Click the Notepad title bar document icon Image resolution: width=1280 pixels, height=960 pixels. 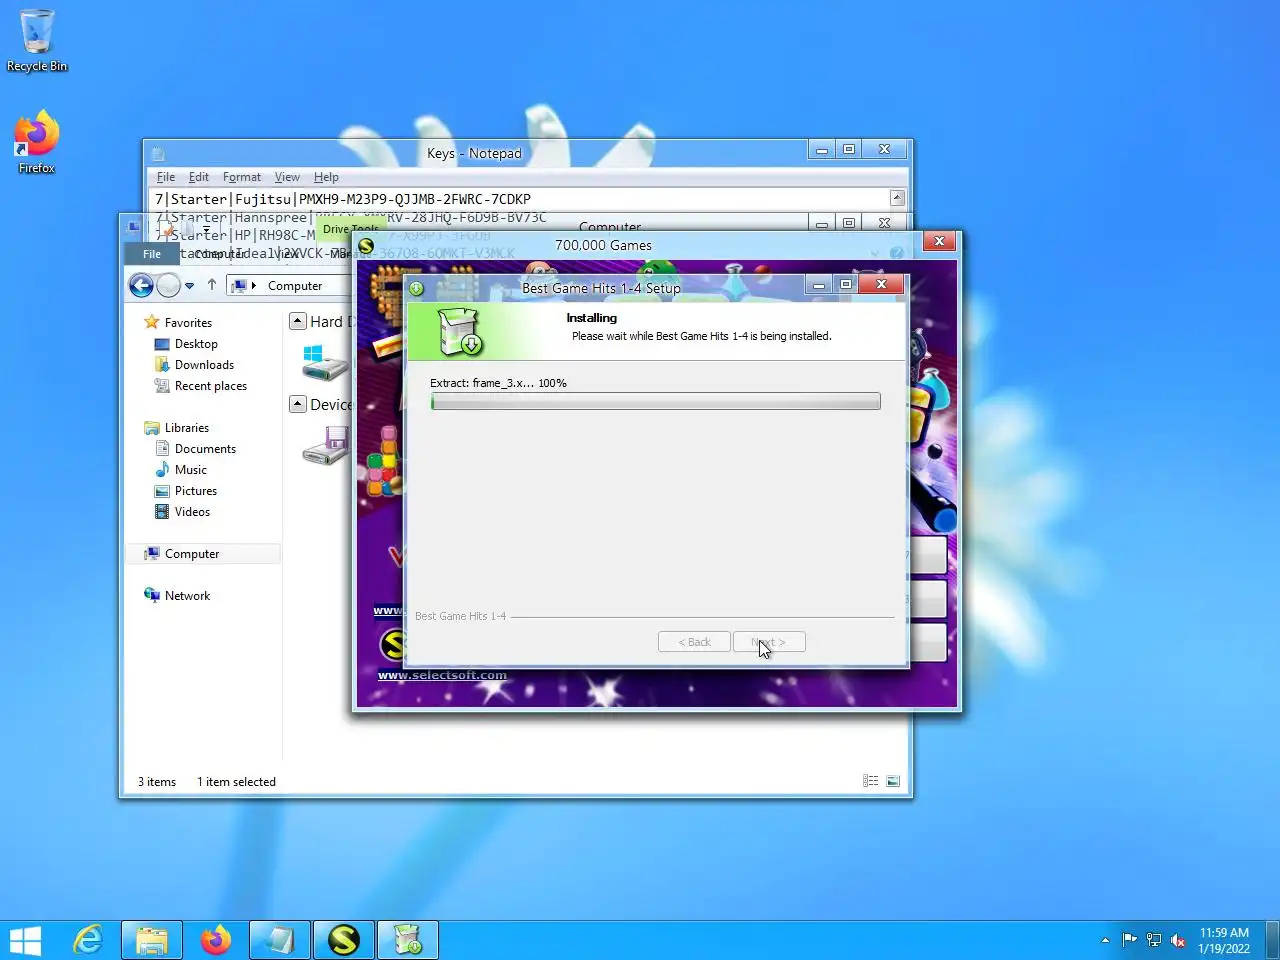click(158, 153)
